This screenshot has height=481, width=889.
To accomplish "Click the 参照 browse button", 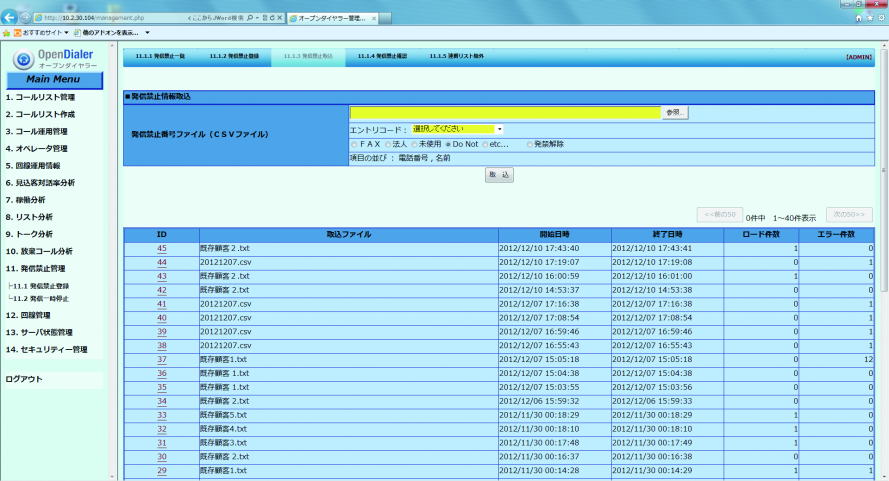I will (675, 113).
